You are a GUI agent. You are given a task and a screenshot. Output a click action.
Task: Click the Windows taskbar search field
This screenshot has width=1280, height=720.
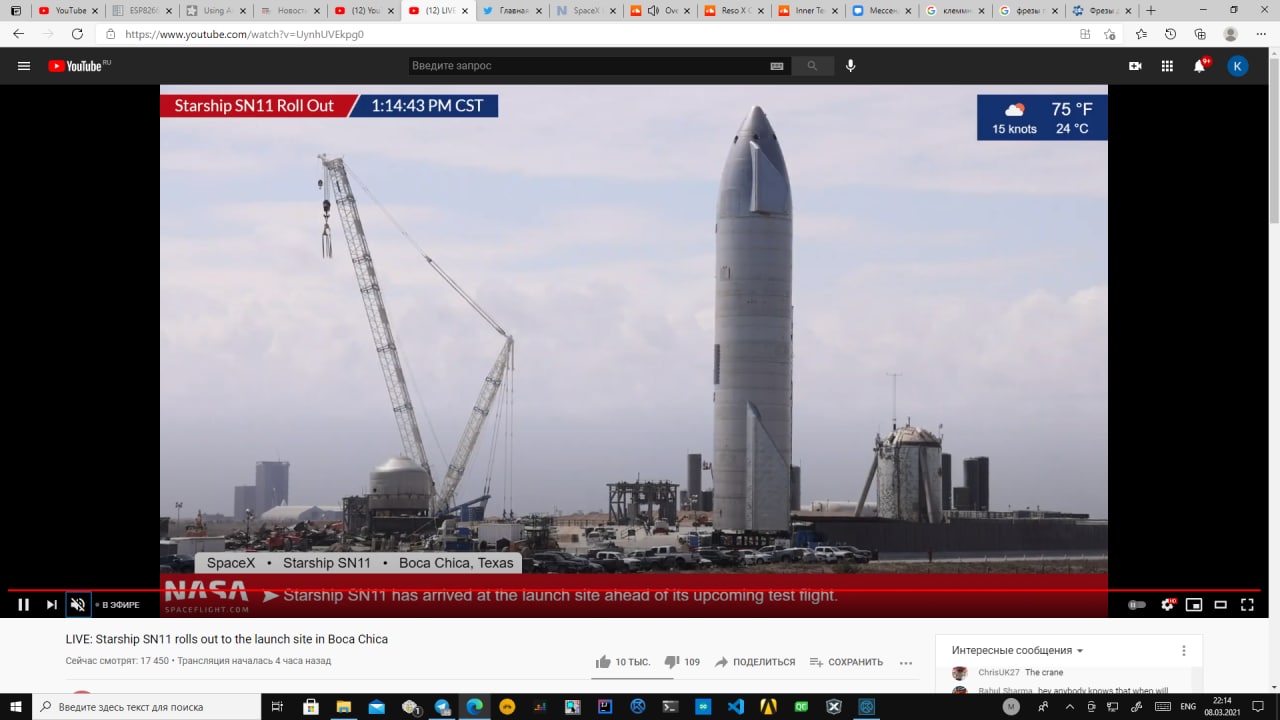tap(147, 706)
